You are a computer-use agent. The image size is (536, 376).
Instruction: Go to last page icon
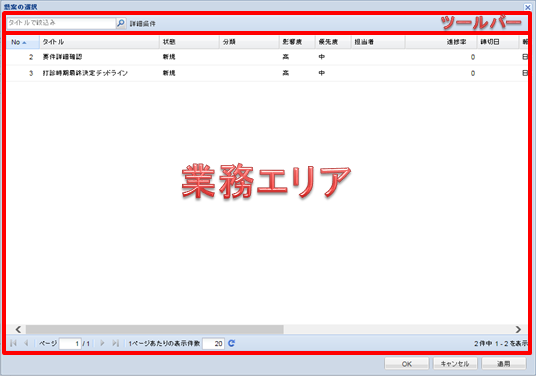pyautogui.click(x=116, y=343)
